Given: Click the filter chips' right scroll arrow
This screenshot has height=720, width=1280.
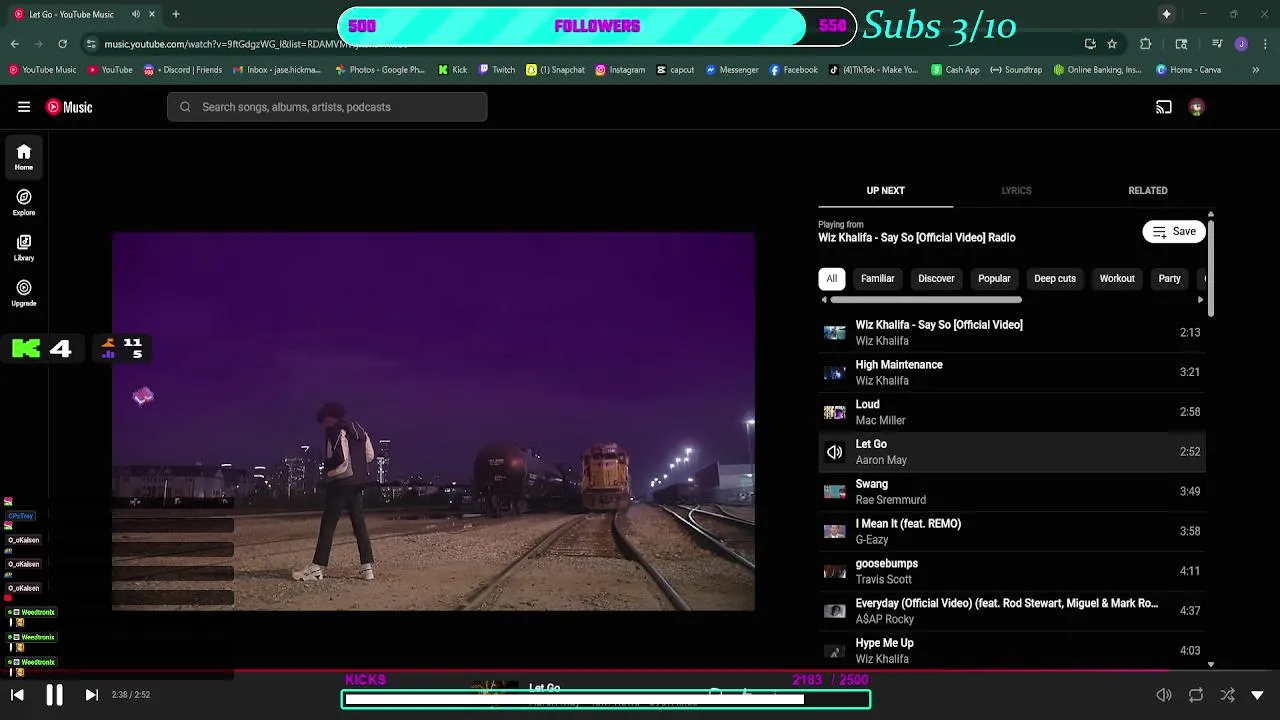Looking at the screenshot, I should pos(1200,299).
